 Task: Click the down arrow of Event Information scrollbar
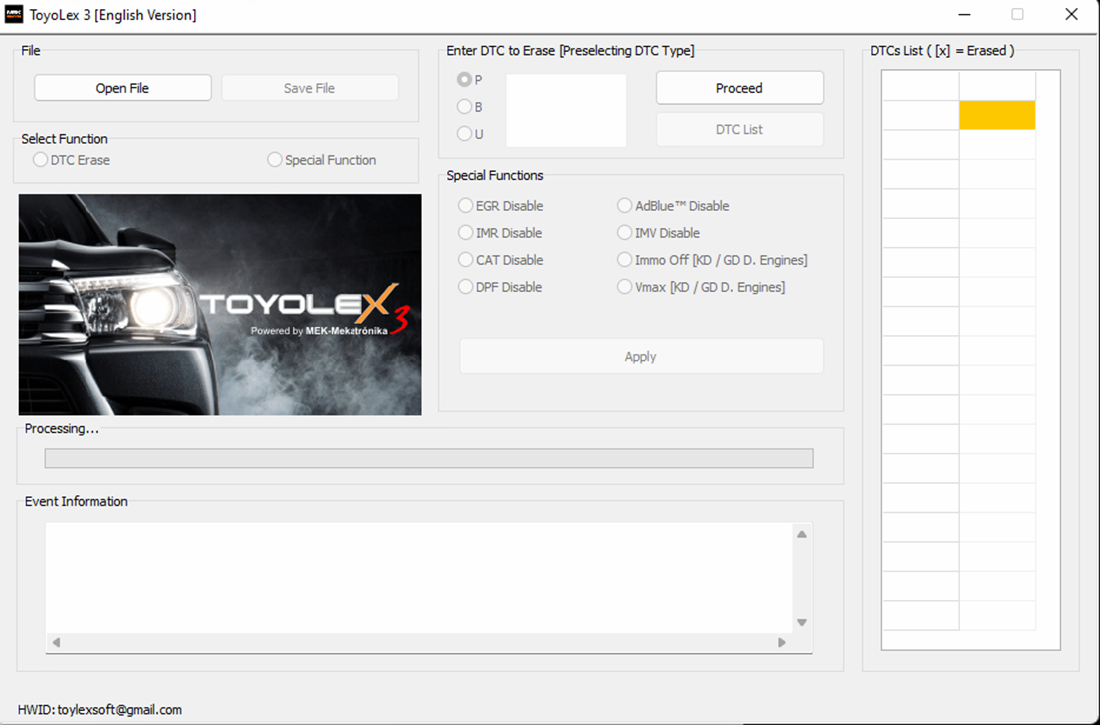(x=801, y=623)
